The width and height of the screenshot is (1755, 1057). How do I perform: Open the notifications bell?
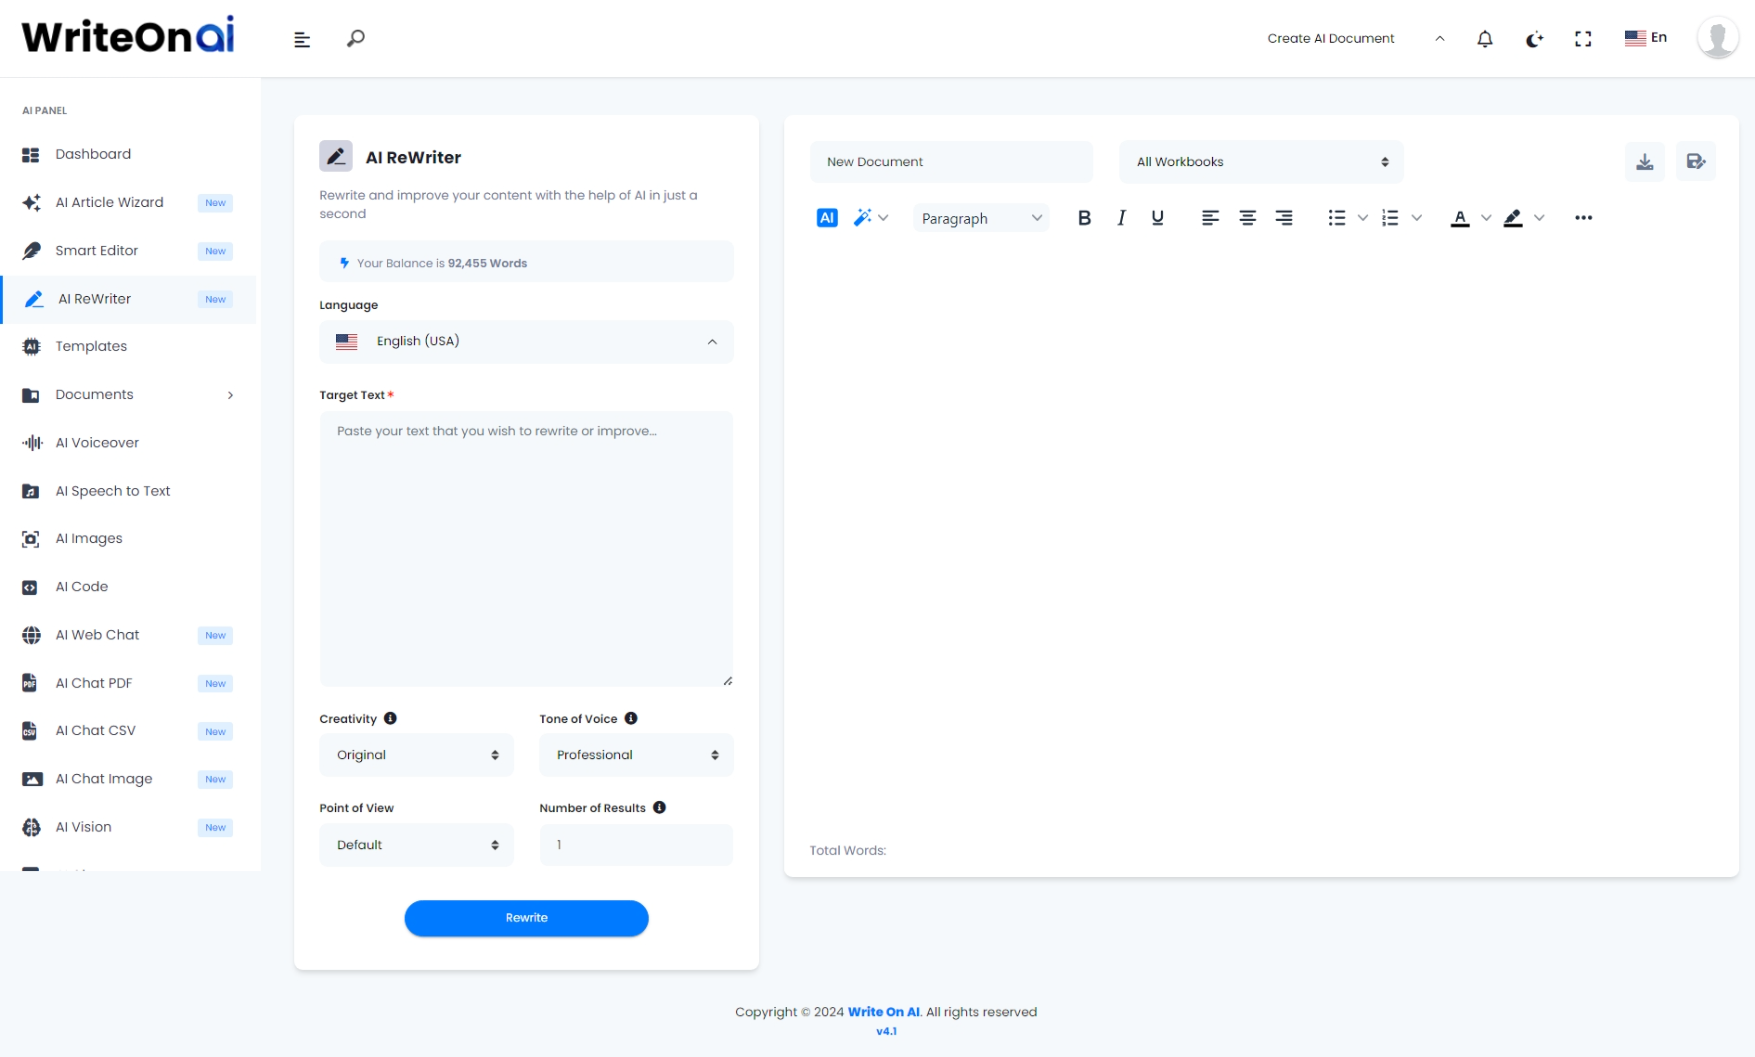1485,39
